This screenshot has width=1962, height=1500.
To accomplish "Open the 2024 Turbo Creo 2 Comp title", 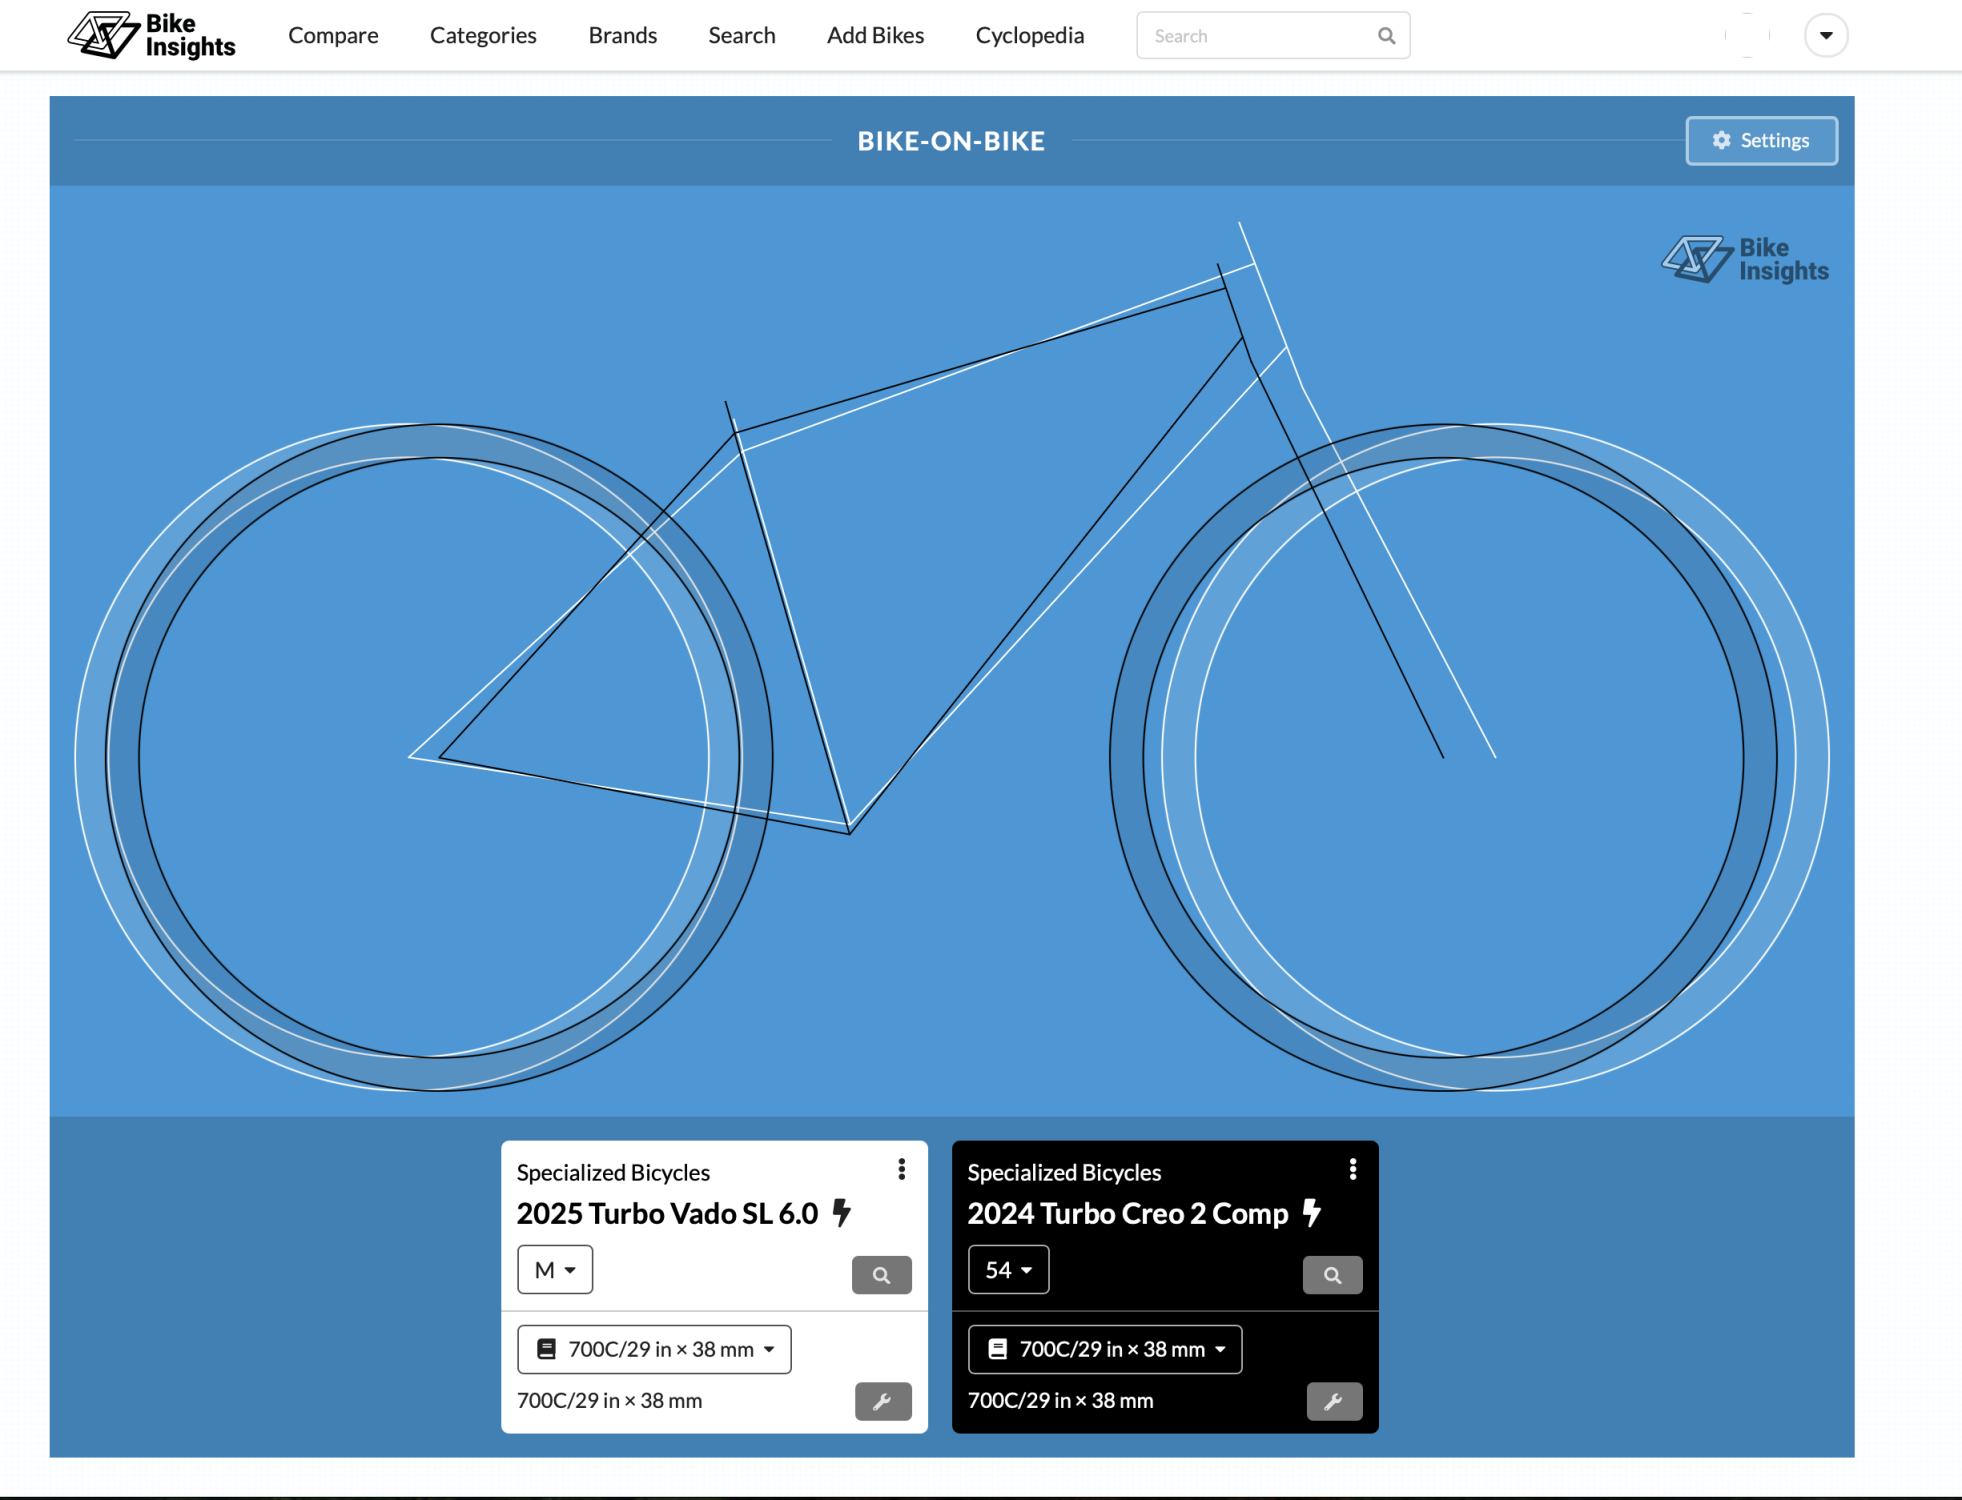I will [x=1127, y=1213].
